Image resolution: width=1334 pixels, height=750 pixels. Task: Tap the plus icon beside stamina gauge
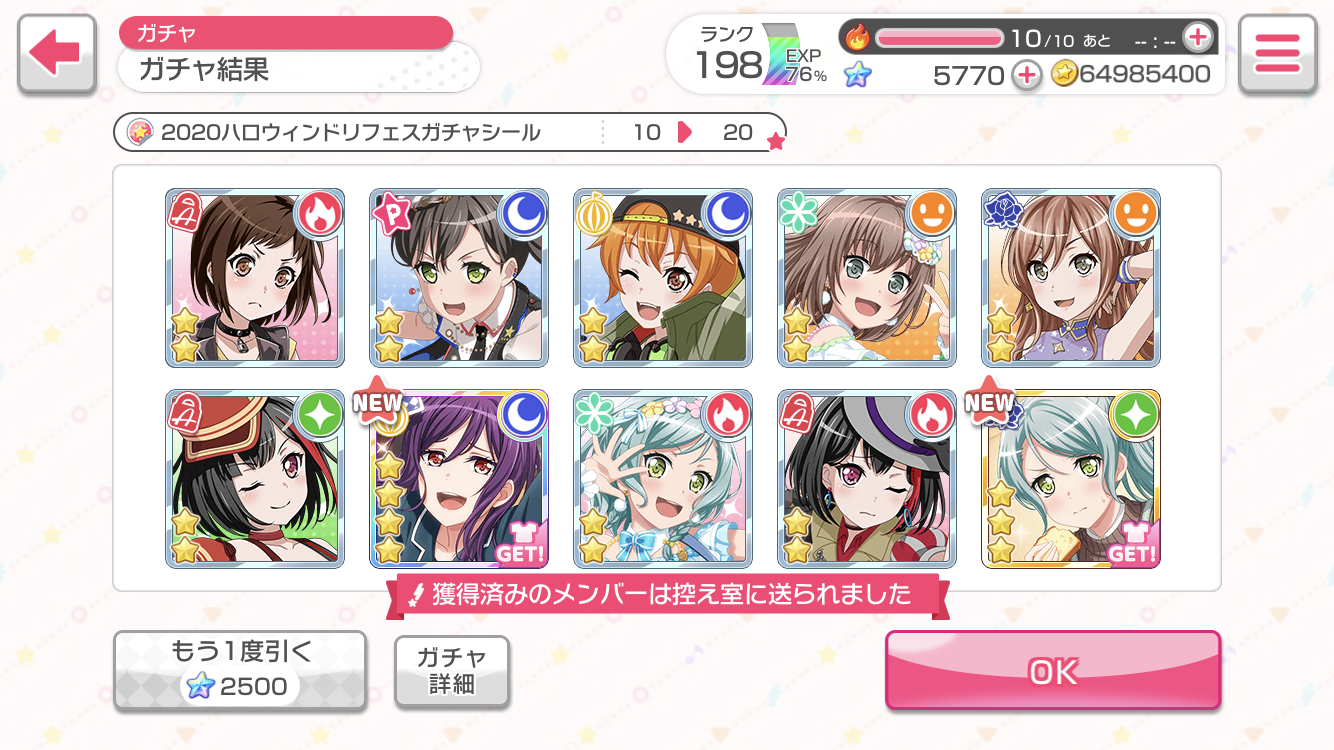1196,38
